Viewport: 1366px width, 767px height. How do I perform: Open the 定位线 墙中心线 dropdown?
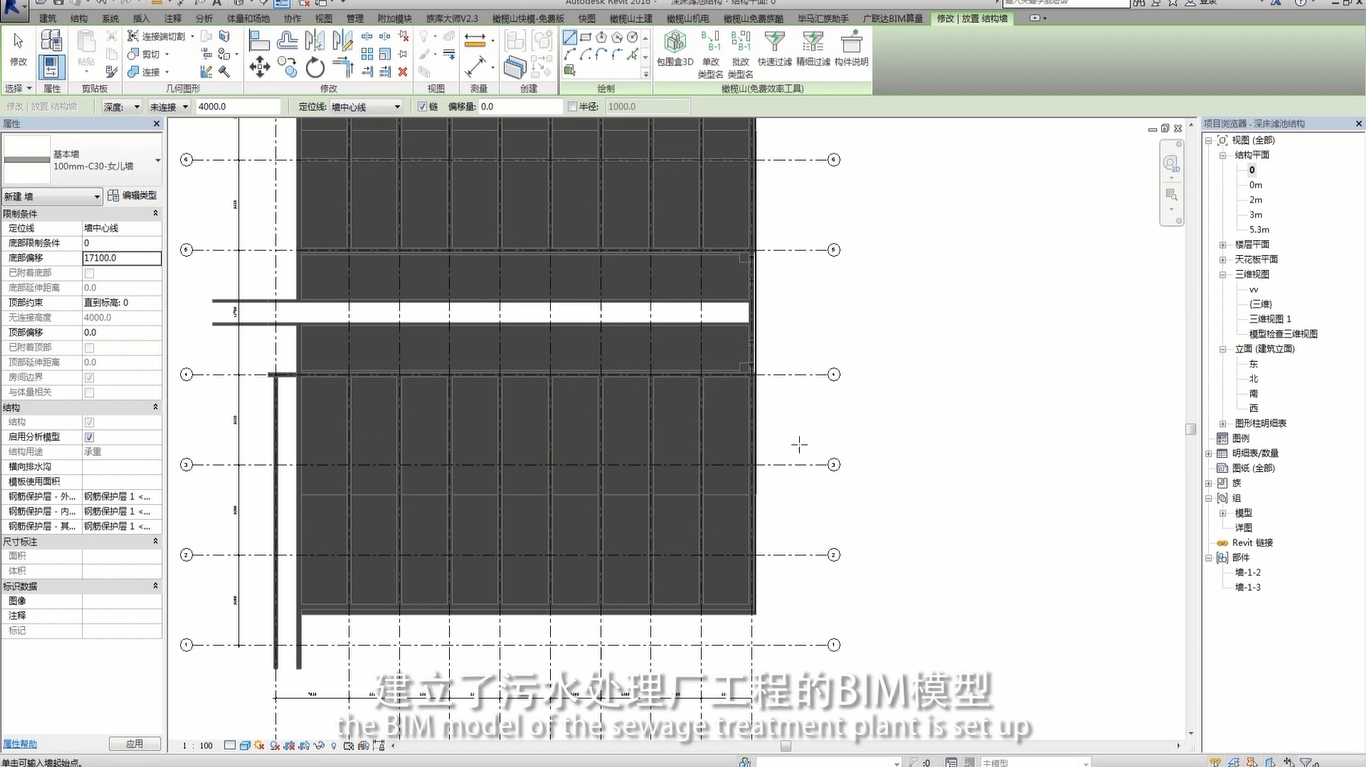point(365,106)
